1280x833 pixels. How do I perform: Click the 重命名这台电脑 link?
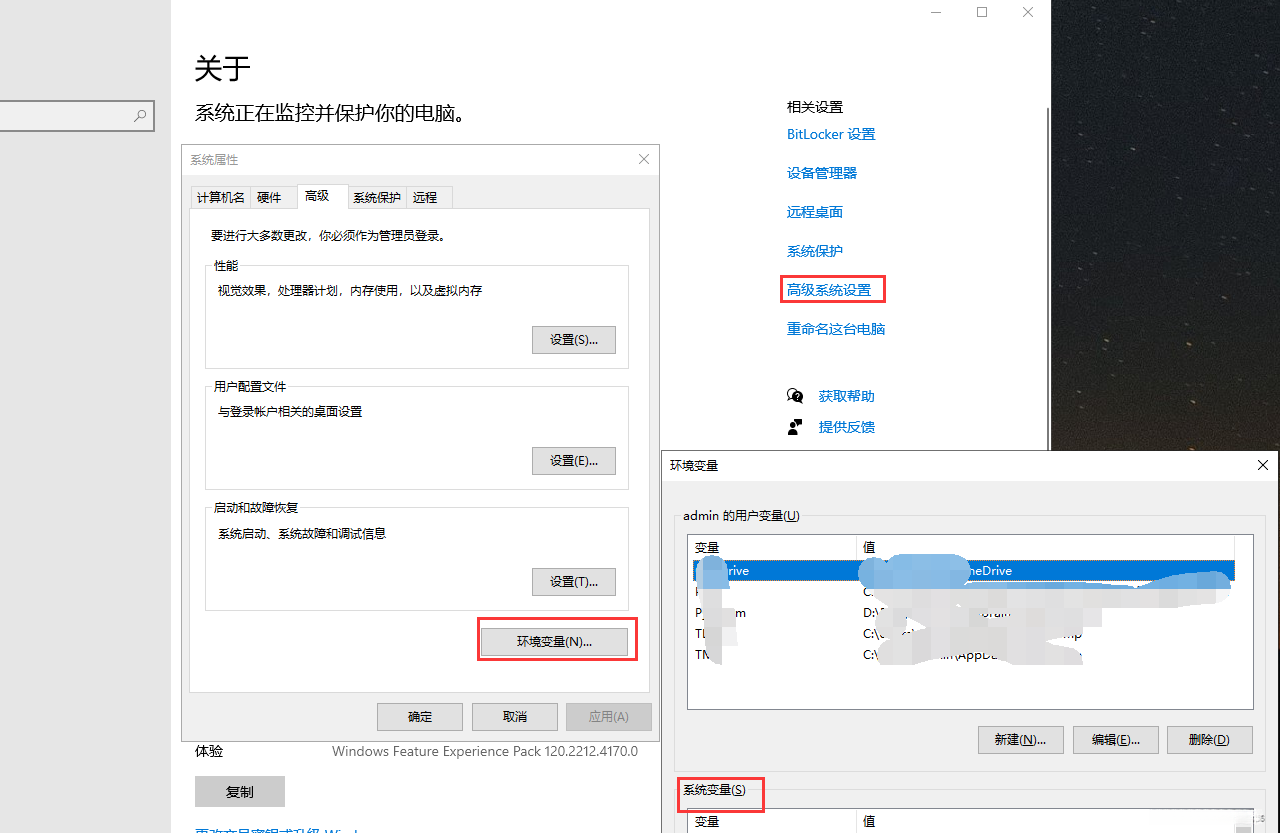pos(835,328)
